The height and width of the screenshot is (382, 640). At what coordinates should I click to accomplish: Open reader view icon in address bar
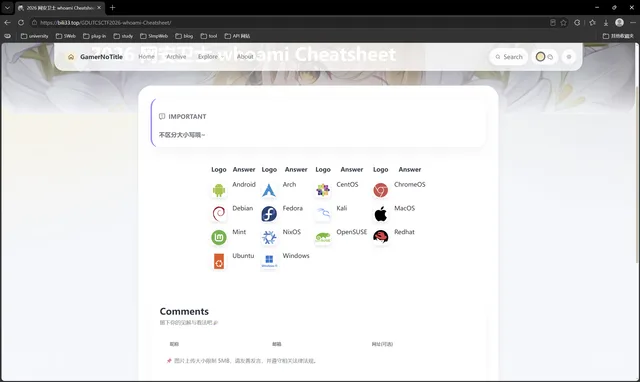point(553,22)
